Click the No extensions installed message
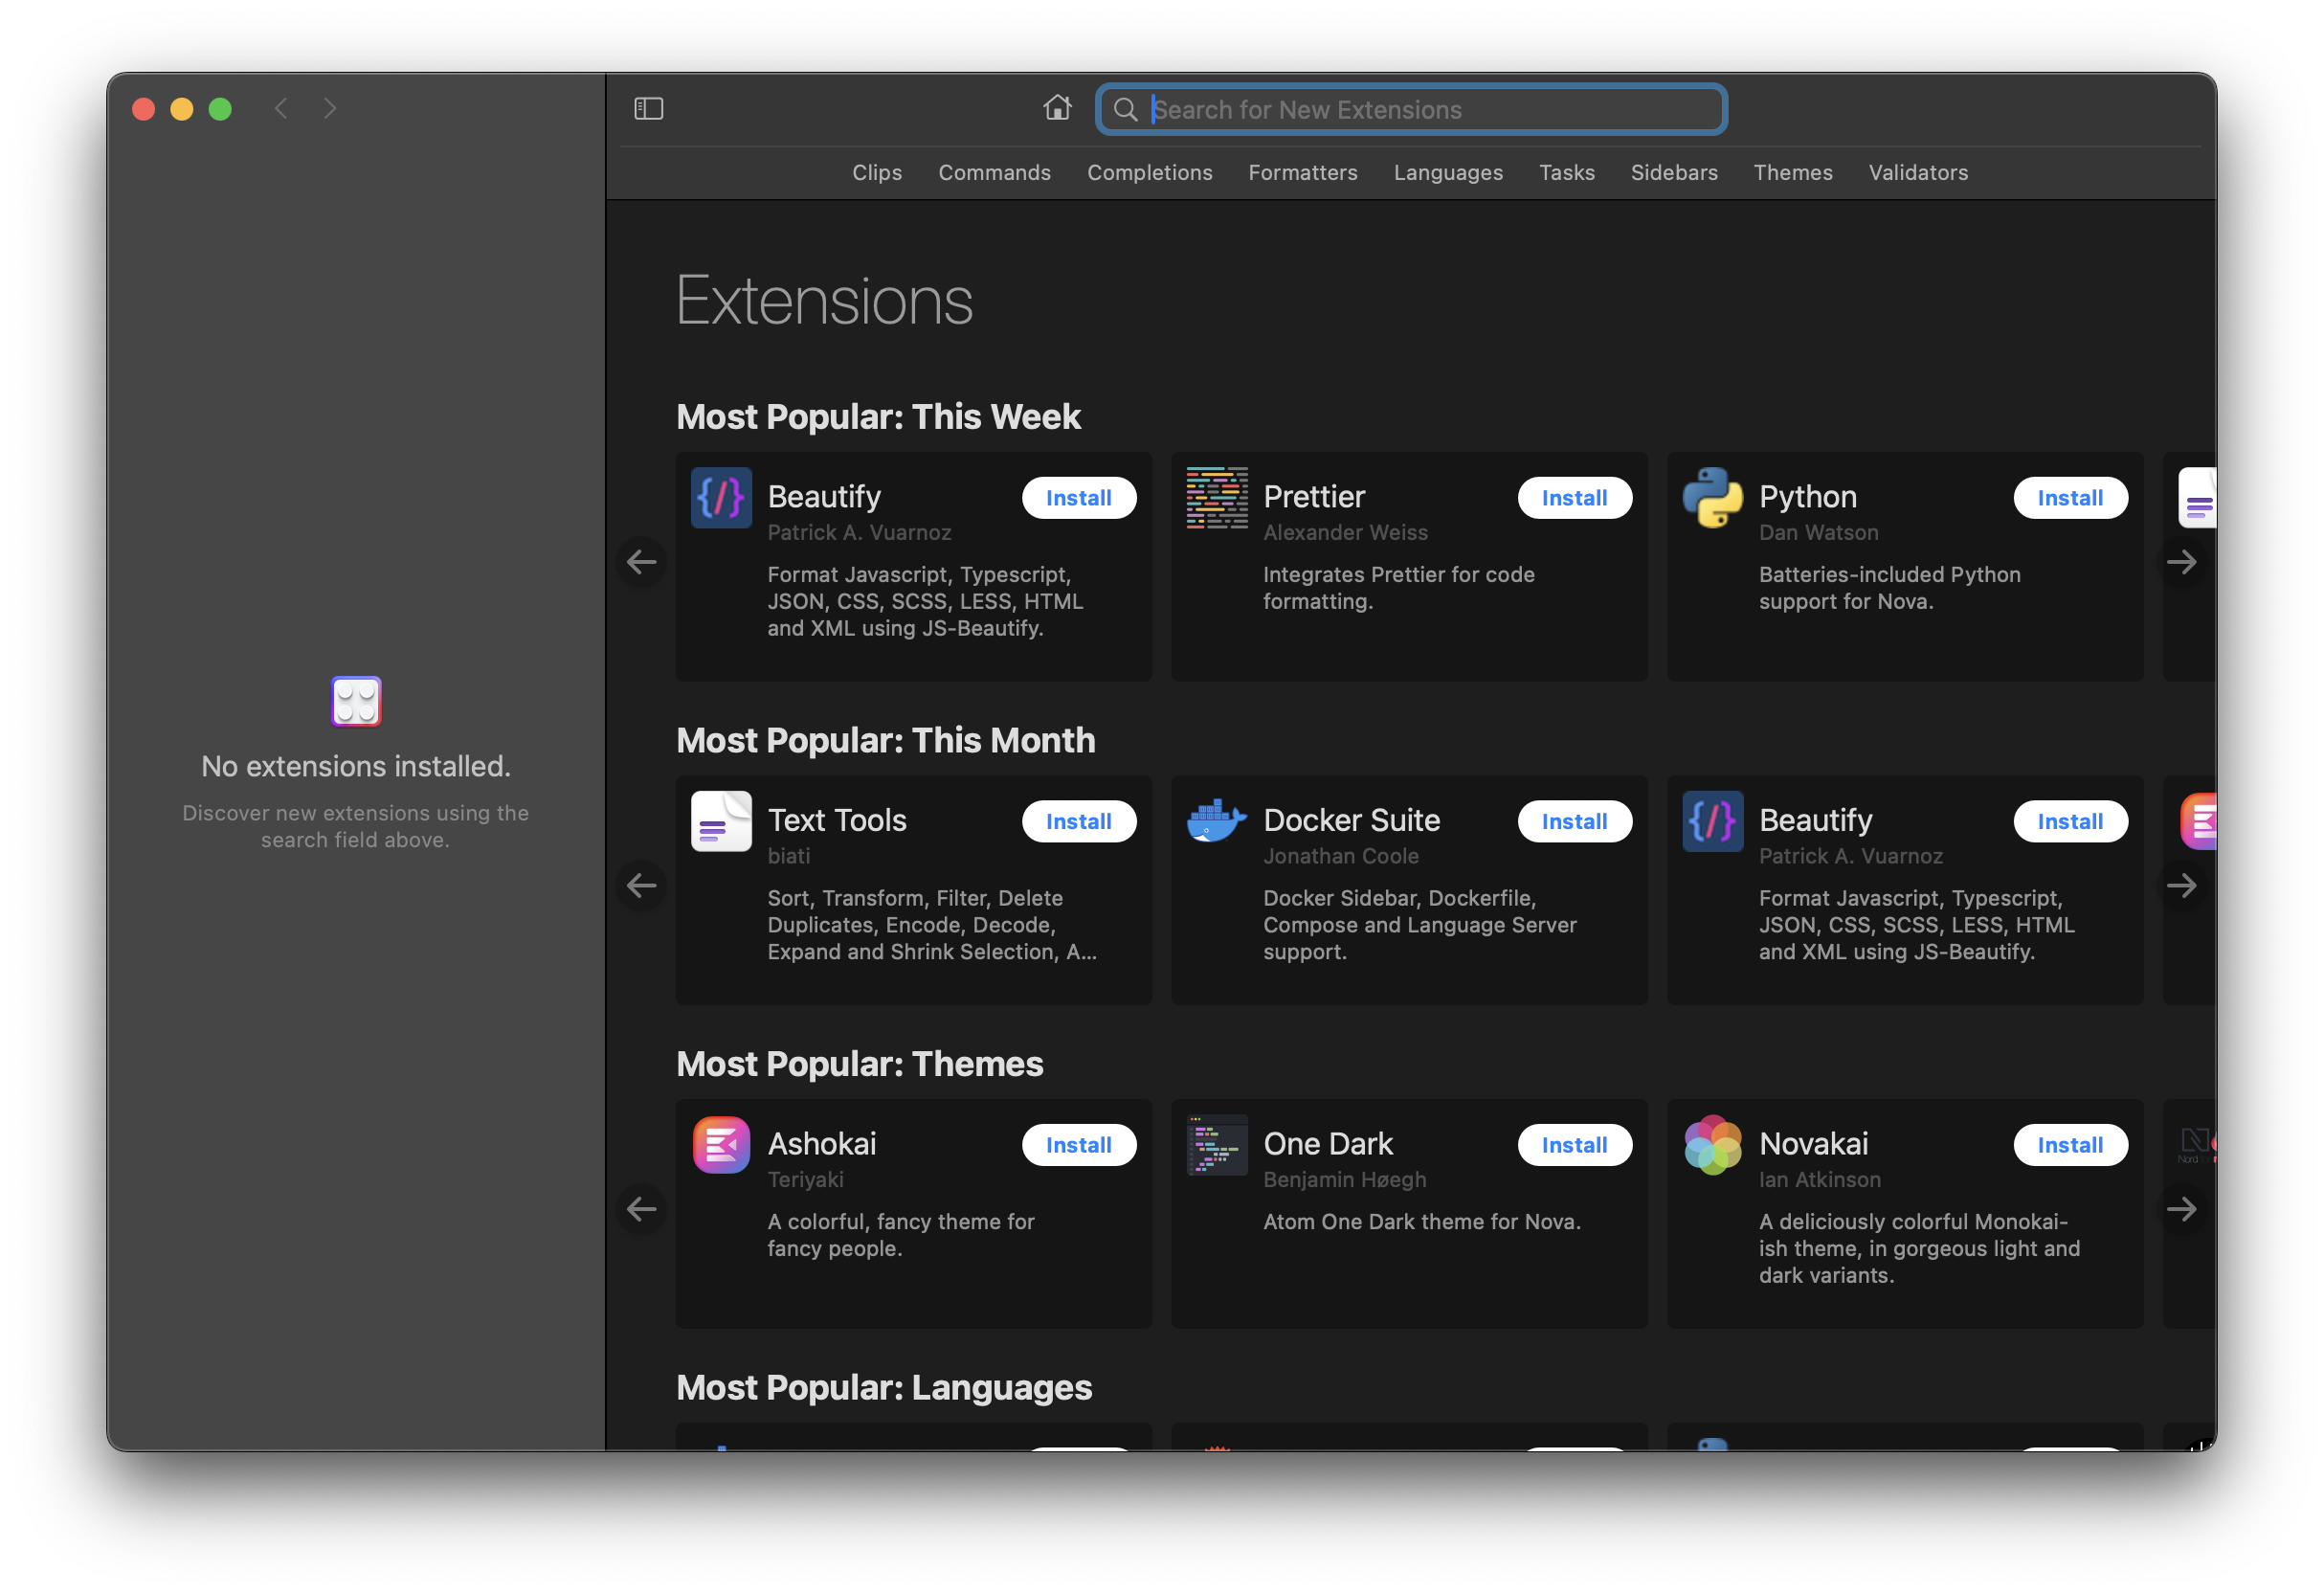 (356, 766)
